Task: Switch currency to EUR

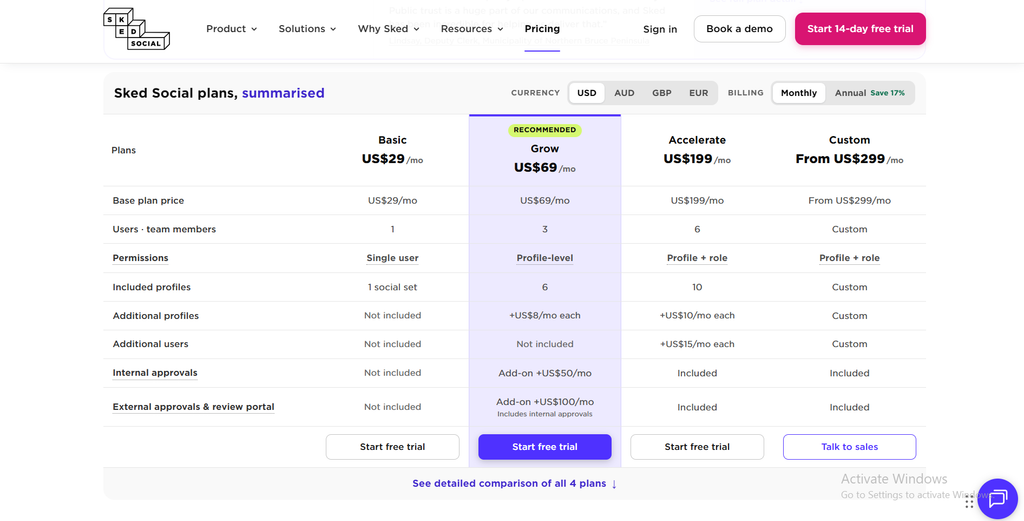Action: (x=698, y=93)
